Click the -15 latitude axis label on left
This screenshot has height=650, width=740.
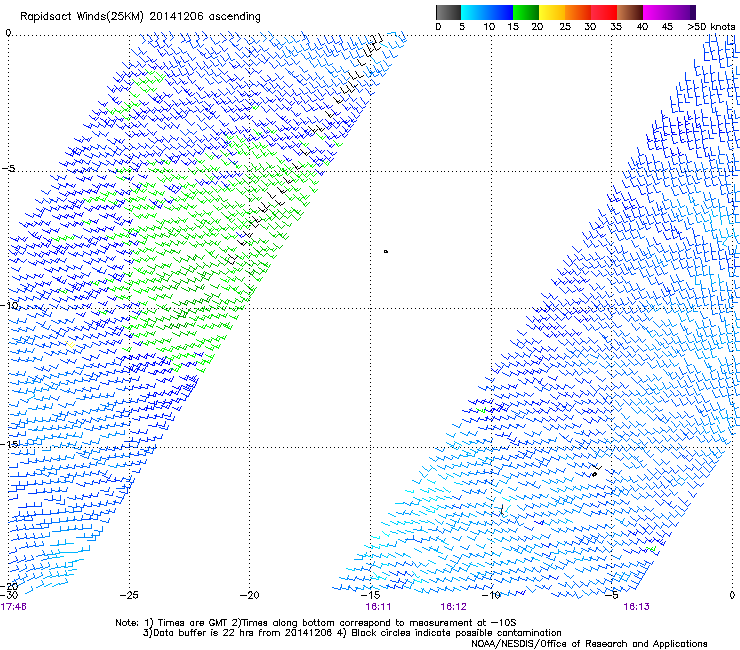pos(10,444)
